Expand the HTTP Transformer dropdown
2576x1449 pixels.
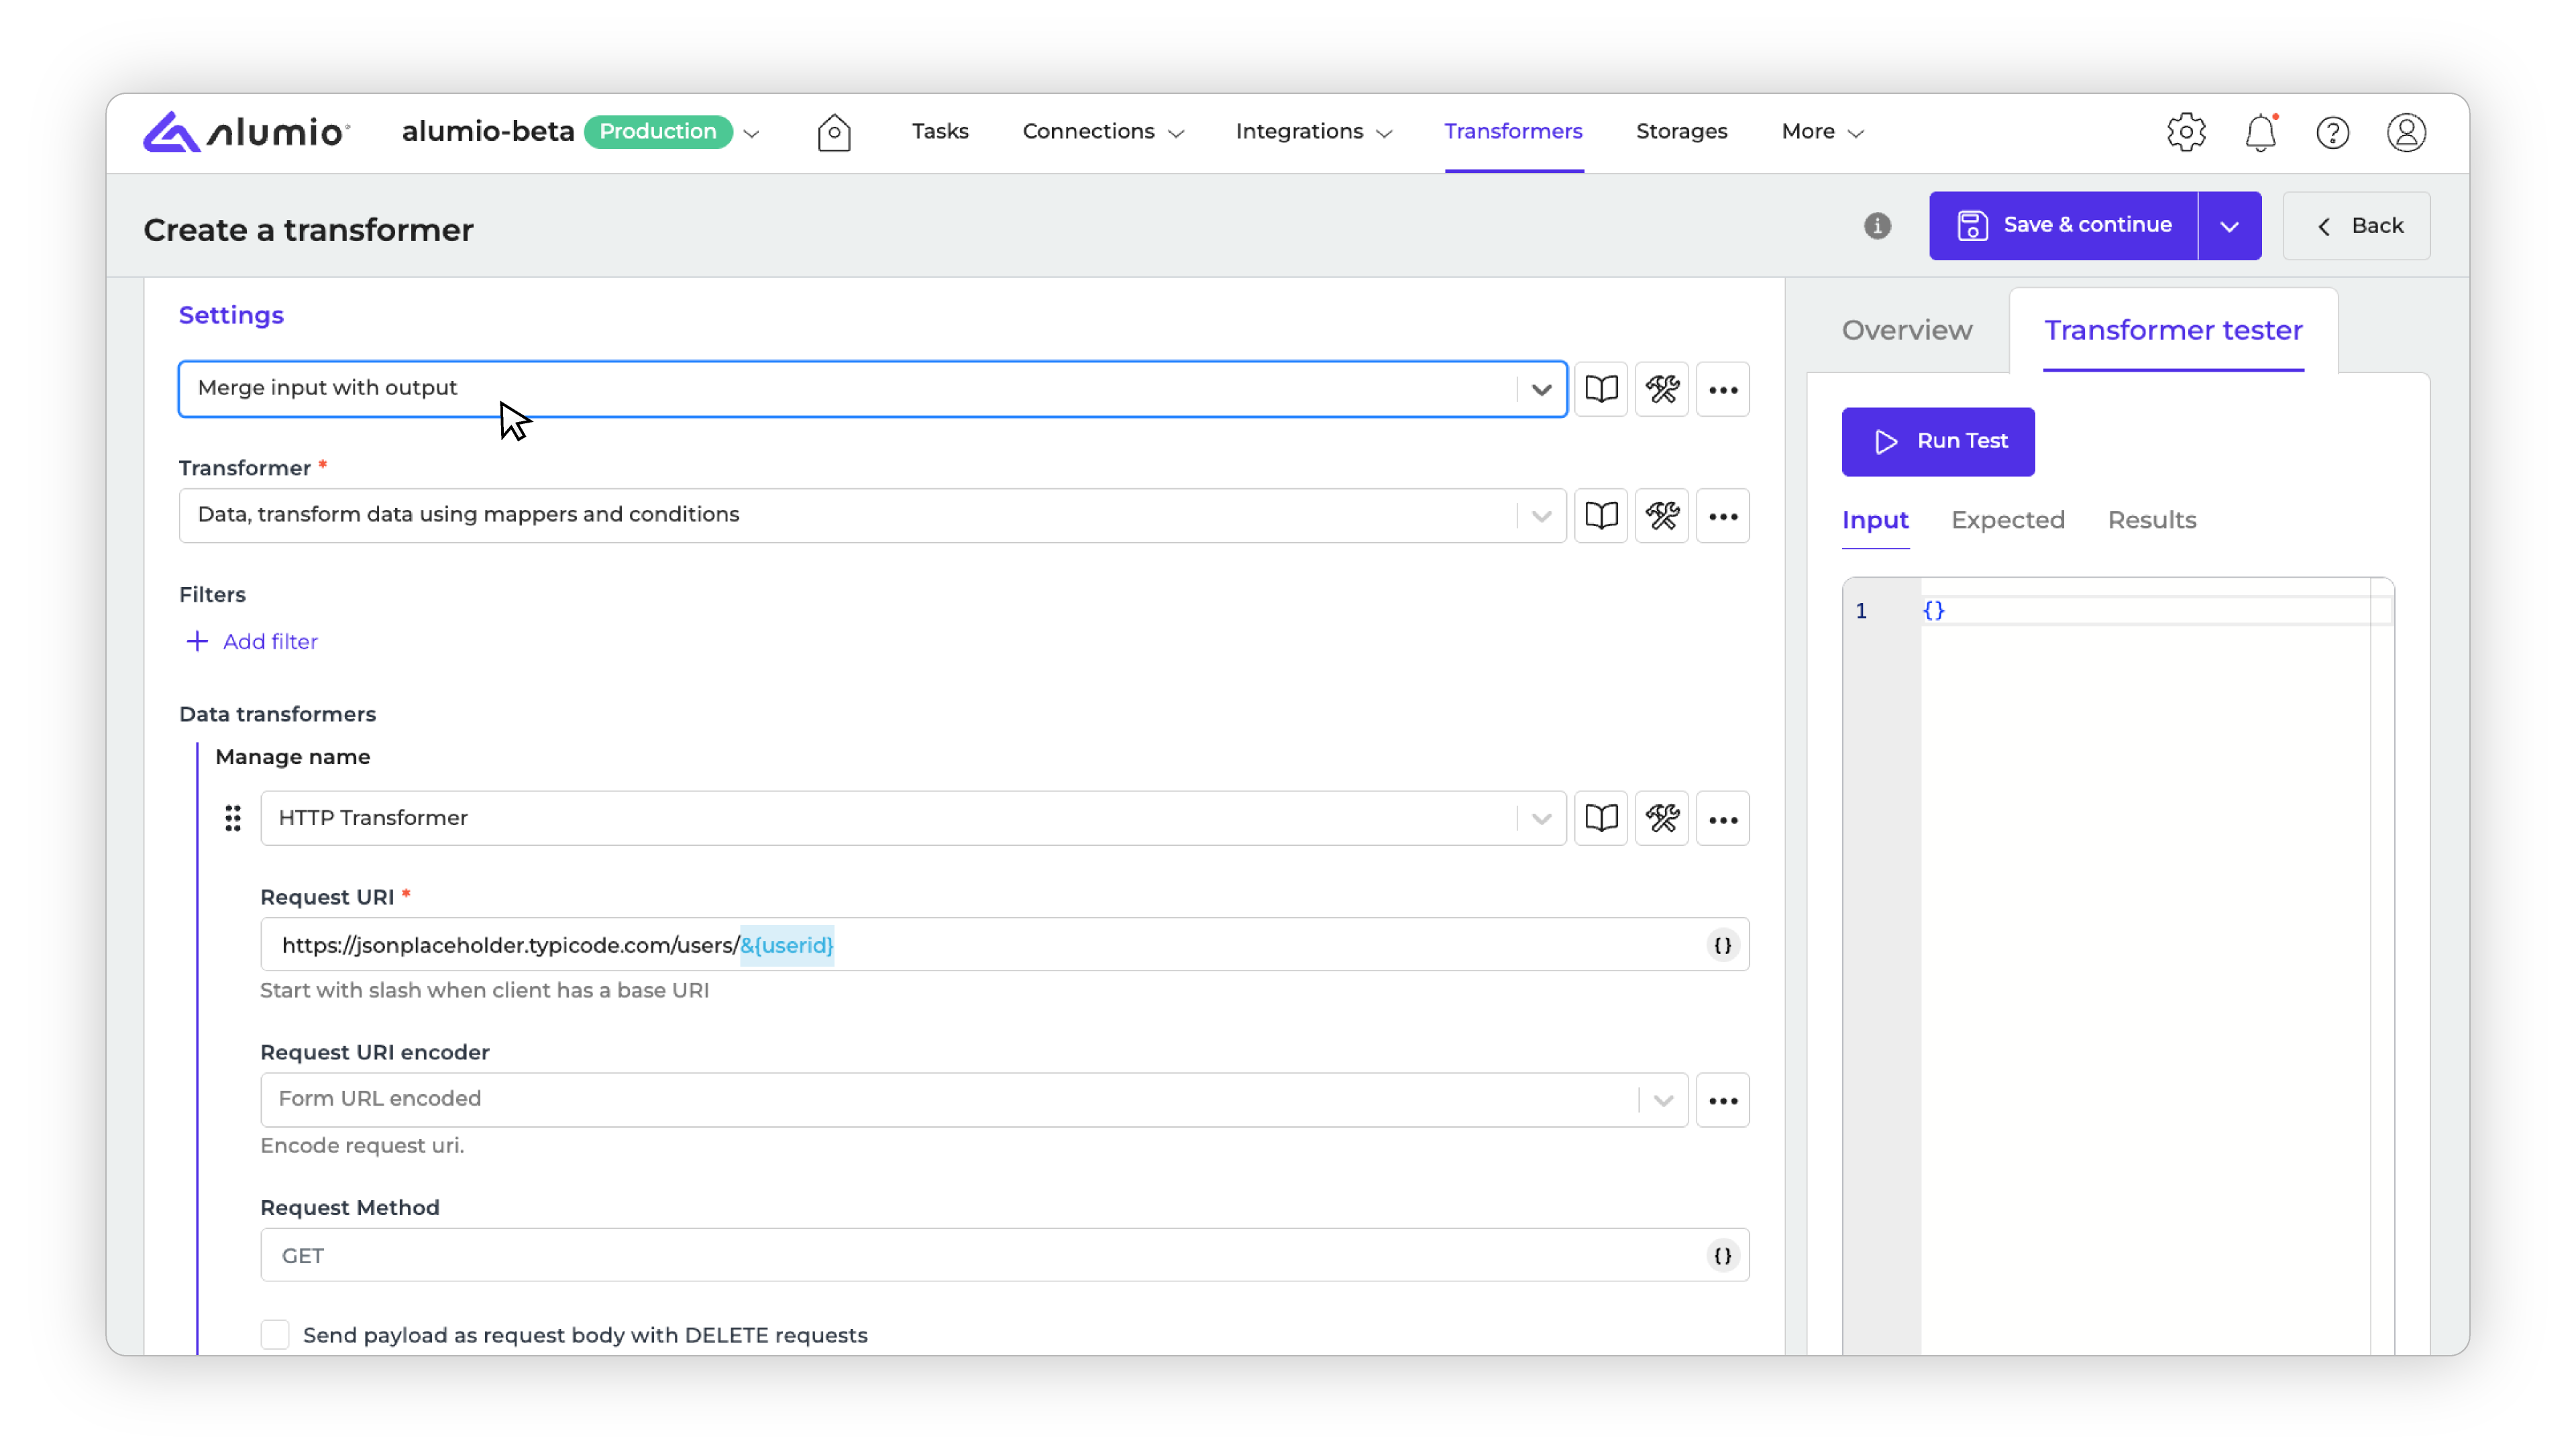point(1541,819)
